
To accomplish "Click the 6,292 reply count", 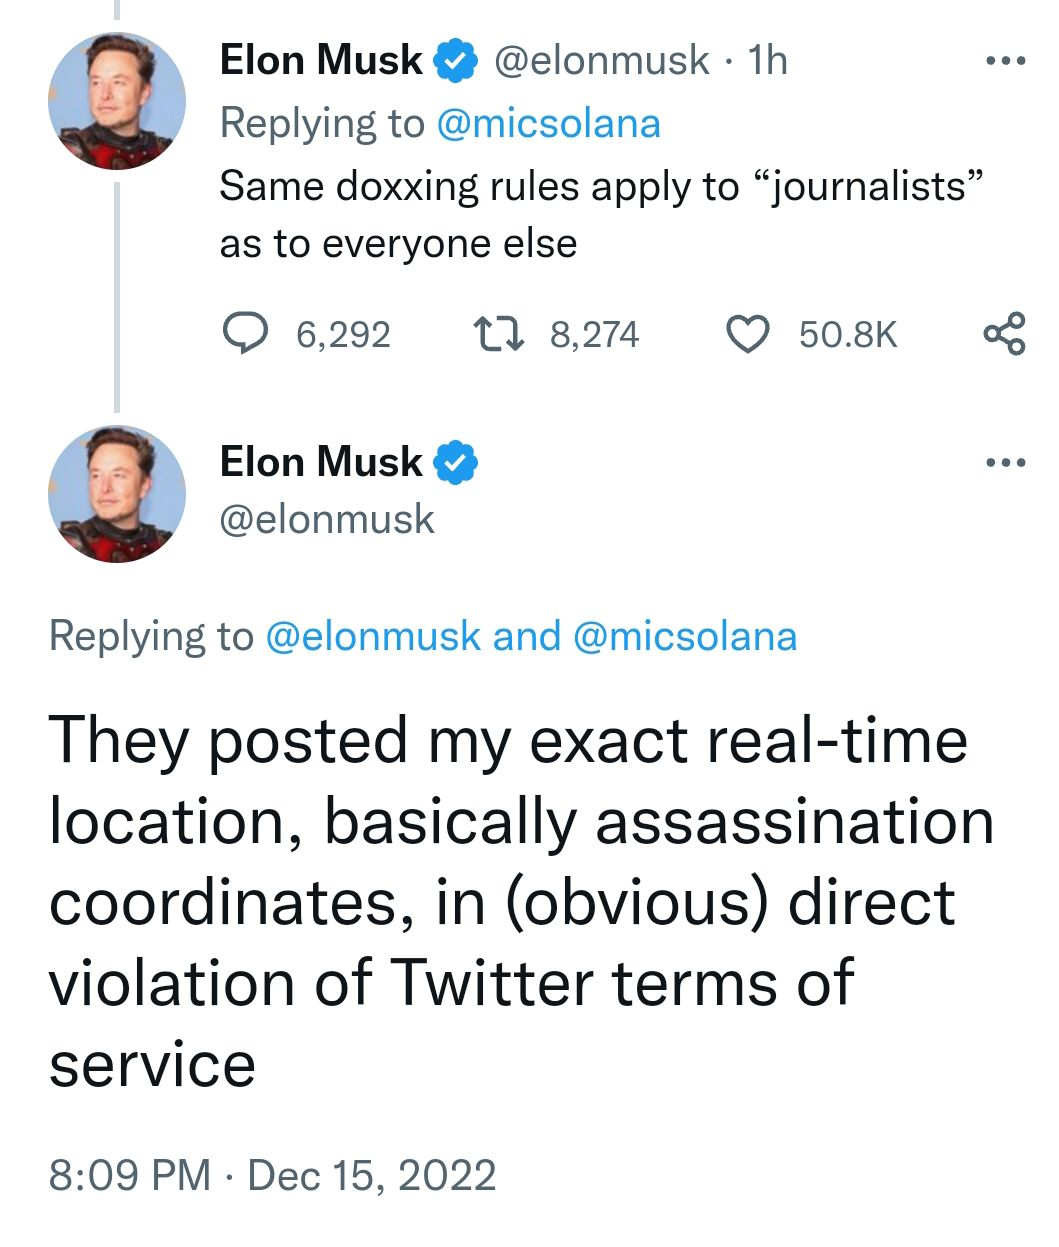I will (x=343, y=335).
